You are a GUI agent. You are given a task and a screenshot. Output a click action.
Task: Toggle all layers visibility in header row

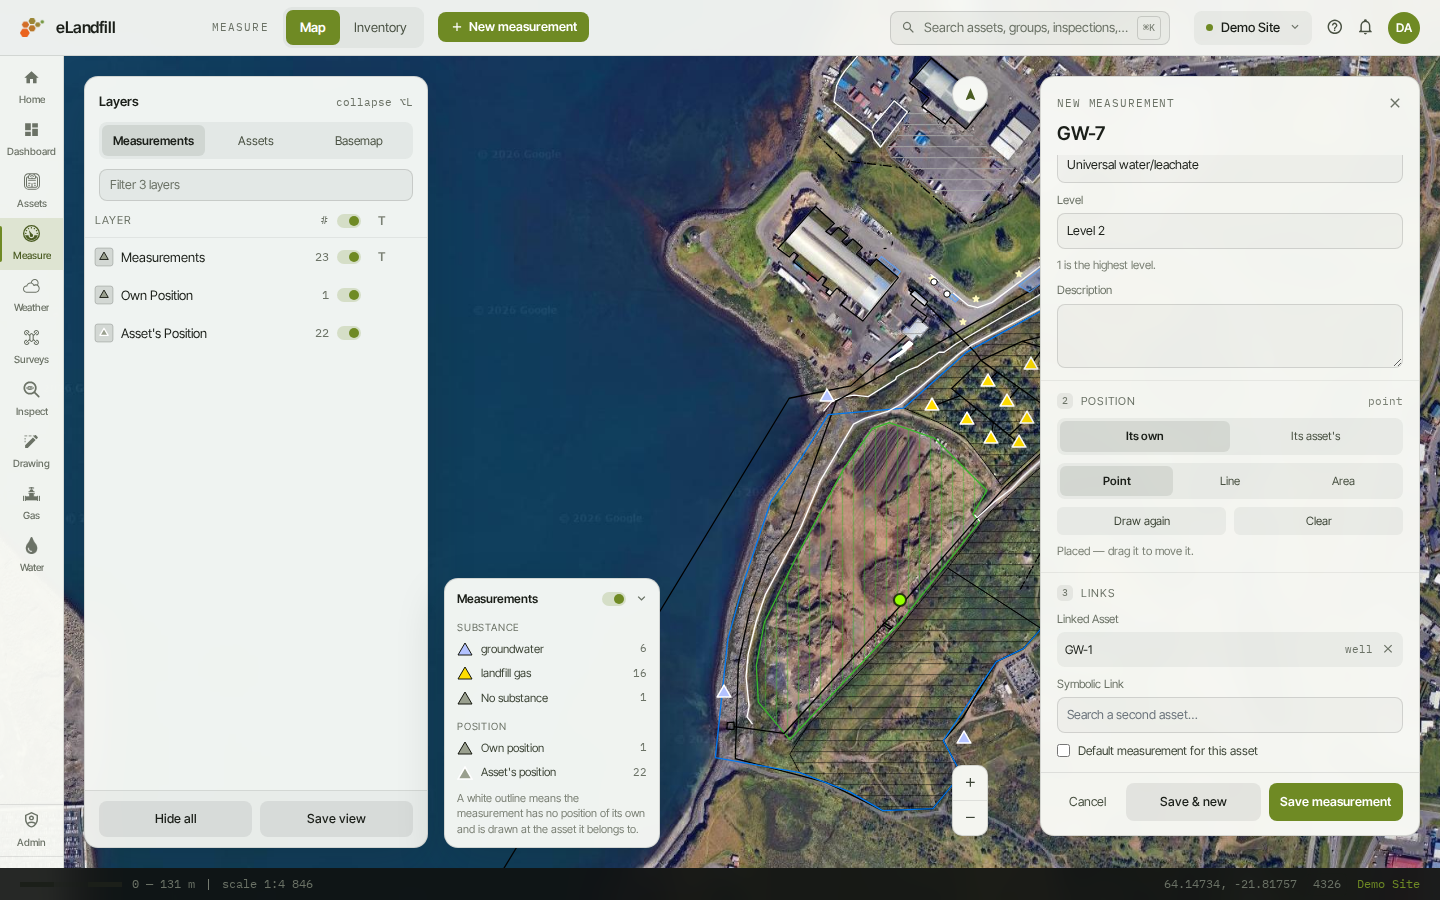click(x=349, y=221)
